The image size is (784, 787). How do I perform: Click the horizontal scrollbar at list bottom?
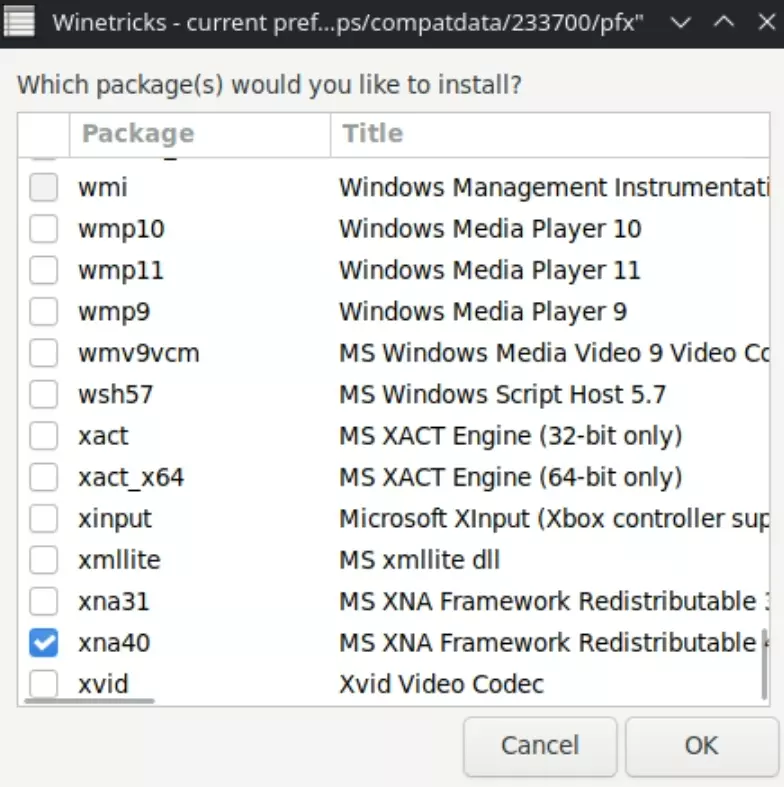tap(89, 701)
